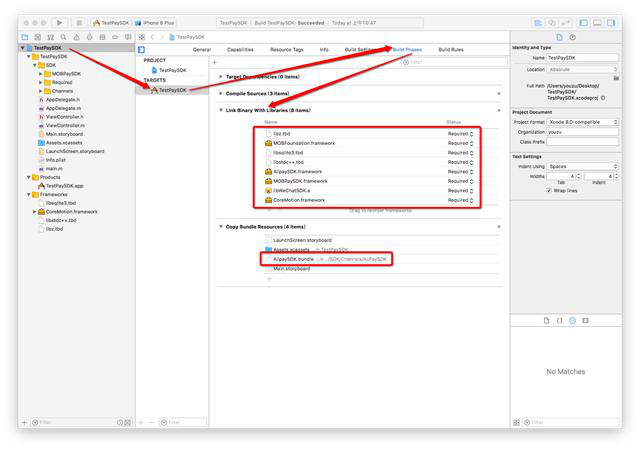Select the Version editor button
The width and height of the screenshot is (640, 450).
pos(565,23)
